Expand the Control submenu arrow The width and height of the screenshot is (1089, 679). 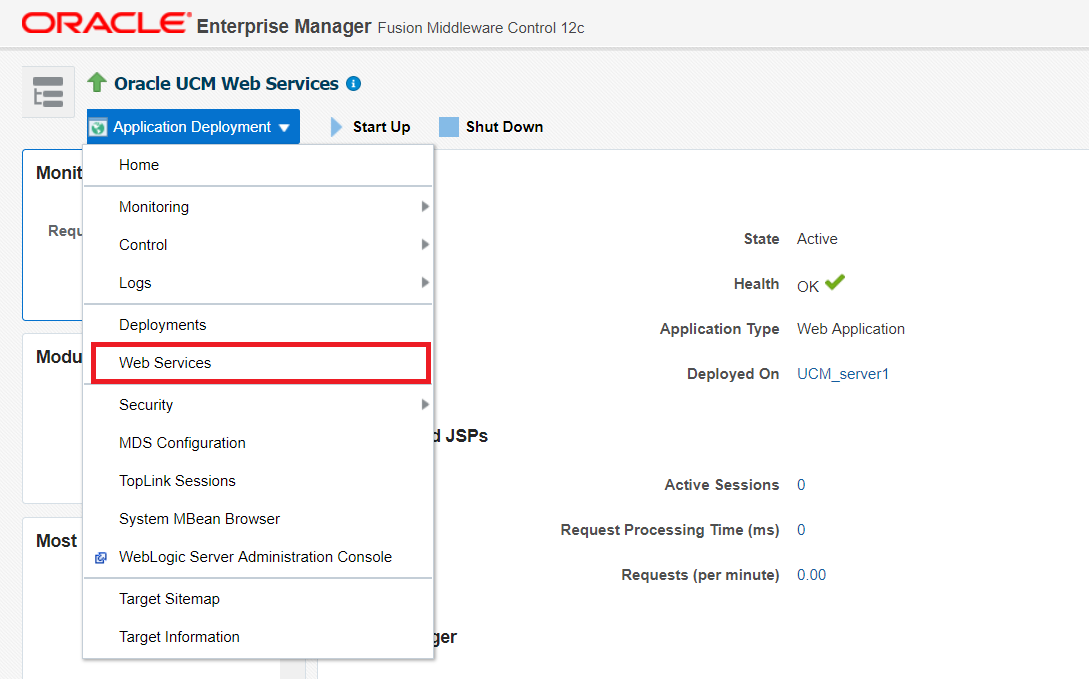pos(425,244)
